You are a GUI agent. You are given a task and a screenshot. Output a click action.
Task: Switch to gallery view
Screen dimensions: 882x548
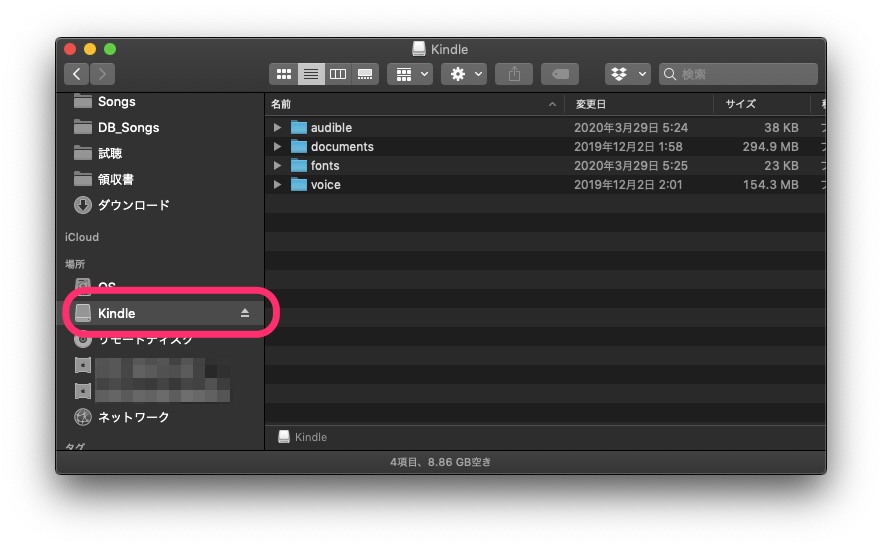click(364, 74)
